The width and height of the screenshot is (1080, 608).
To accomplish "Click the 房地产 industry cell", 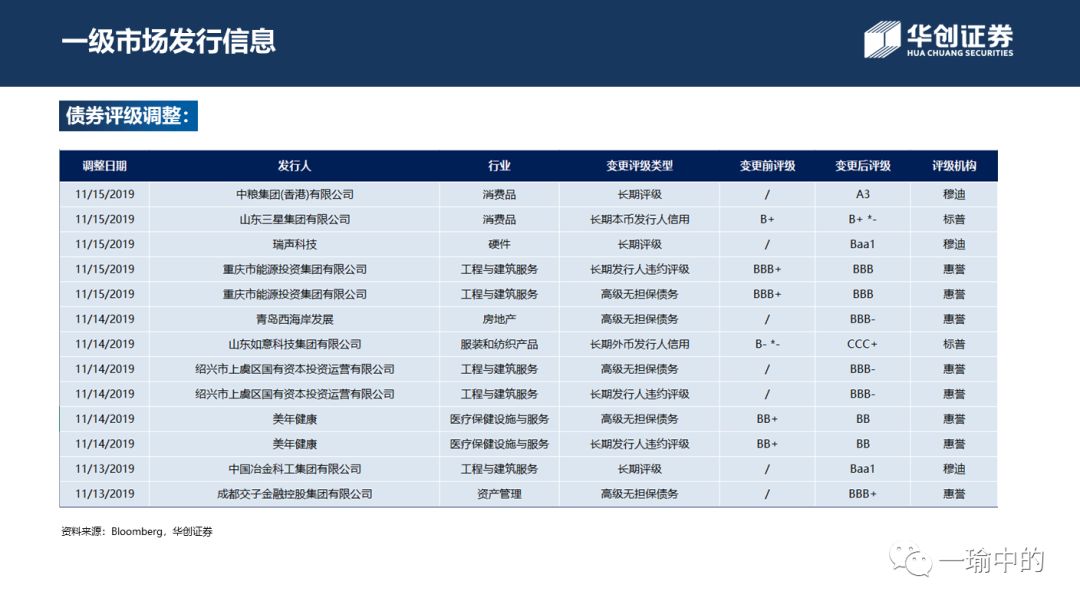I will (499, 319).
